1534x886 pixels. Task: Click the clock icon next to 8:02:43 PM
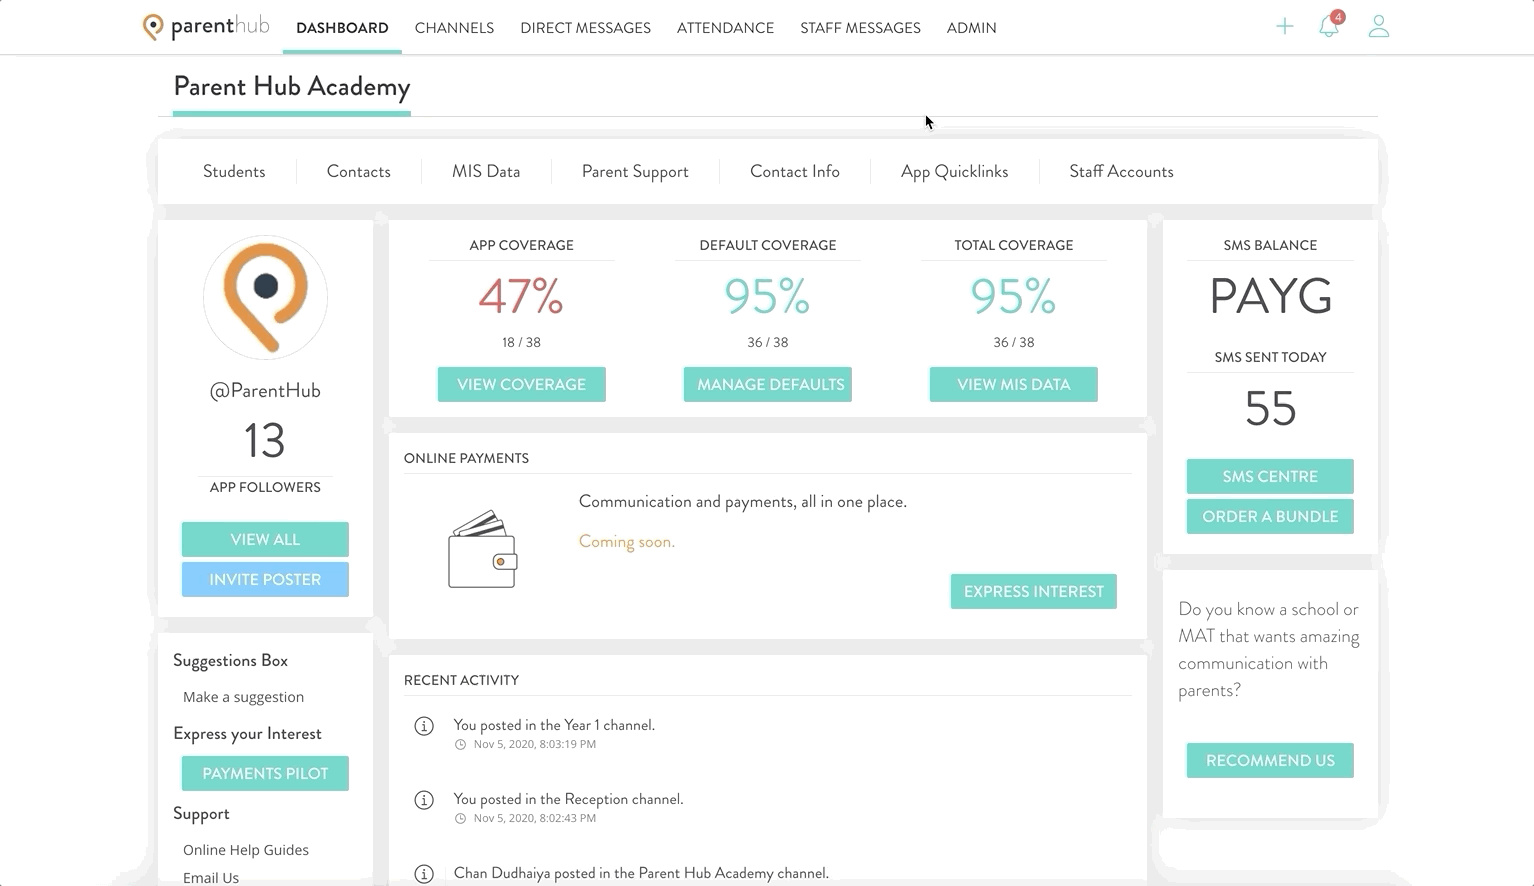(461, 819)
